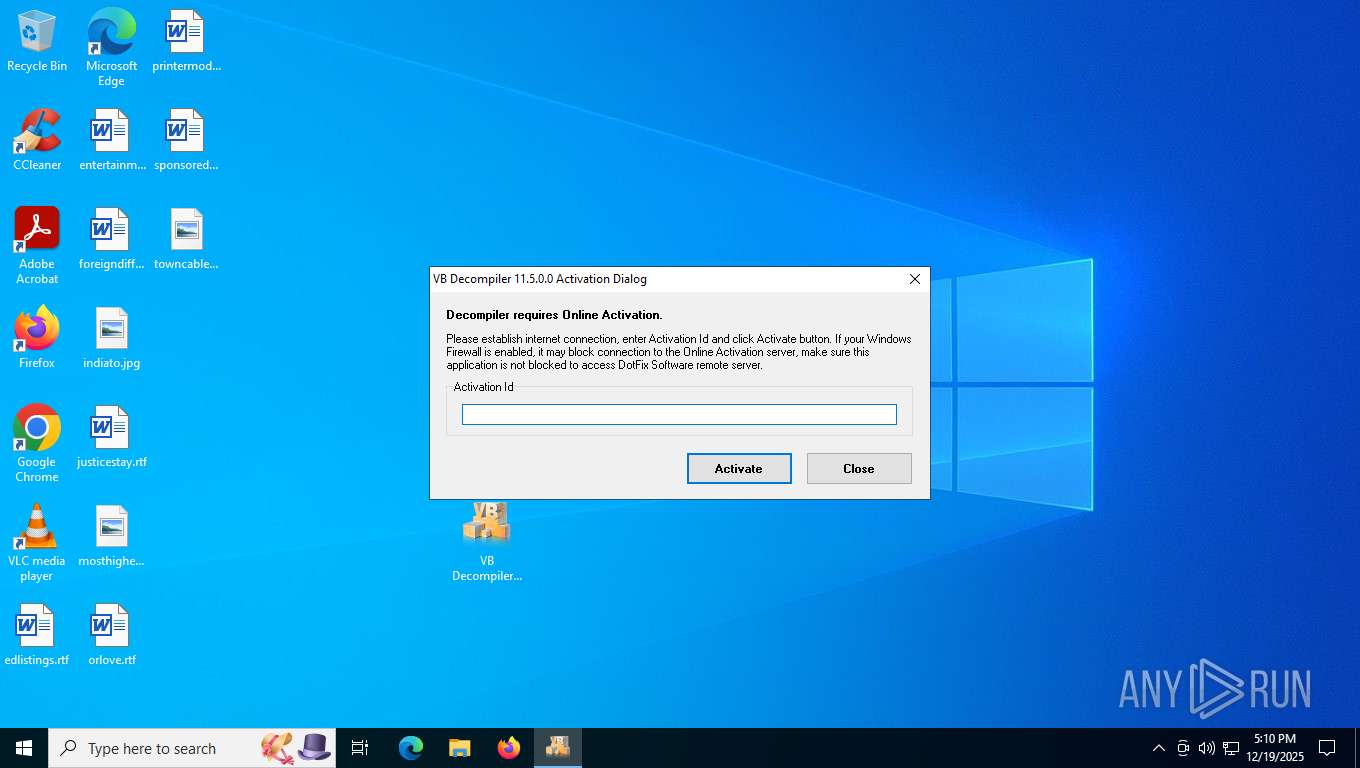This screenshot has height=768, width=1360.
Task: Select VB Decompiler taskbar button
Action: (x=558, y=748)
